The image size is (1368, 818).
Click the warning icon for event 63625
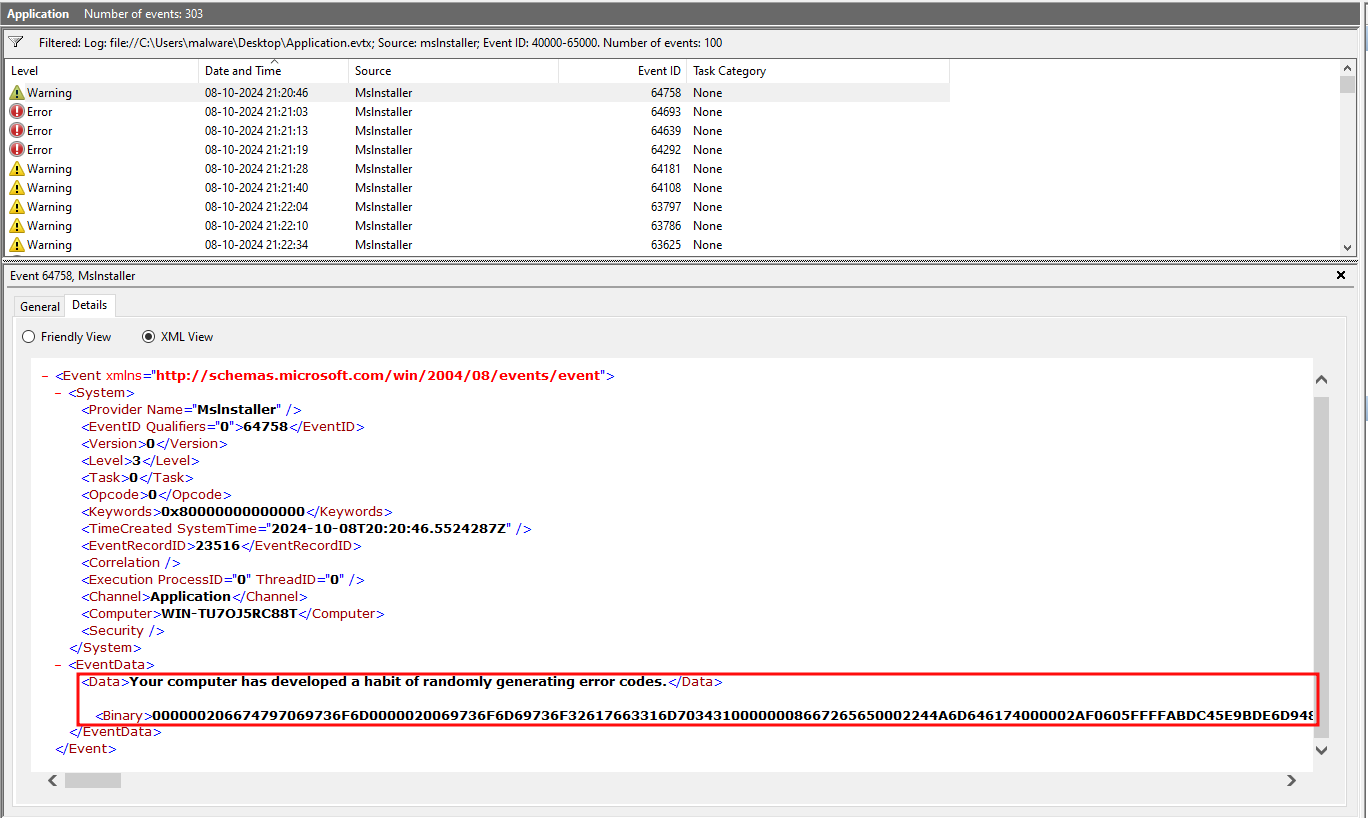[x=17, y=245]
